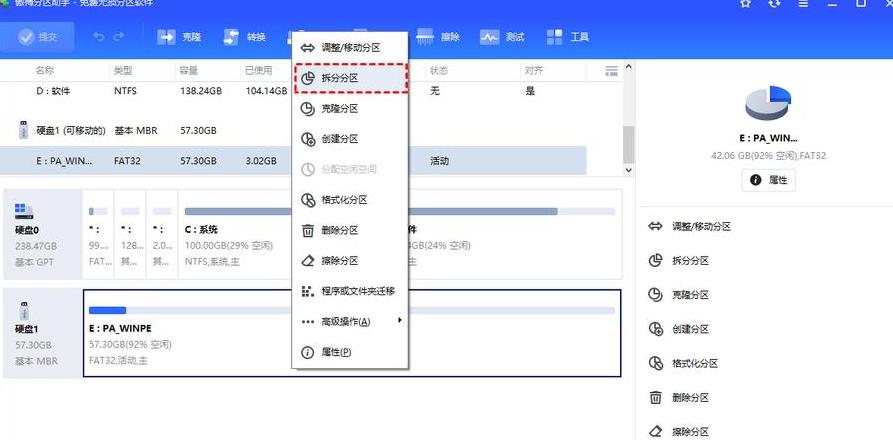The image size is (893, 440).
Task: Click 创建分区 in the right panel
Action: (679, 329)
